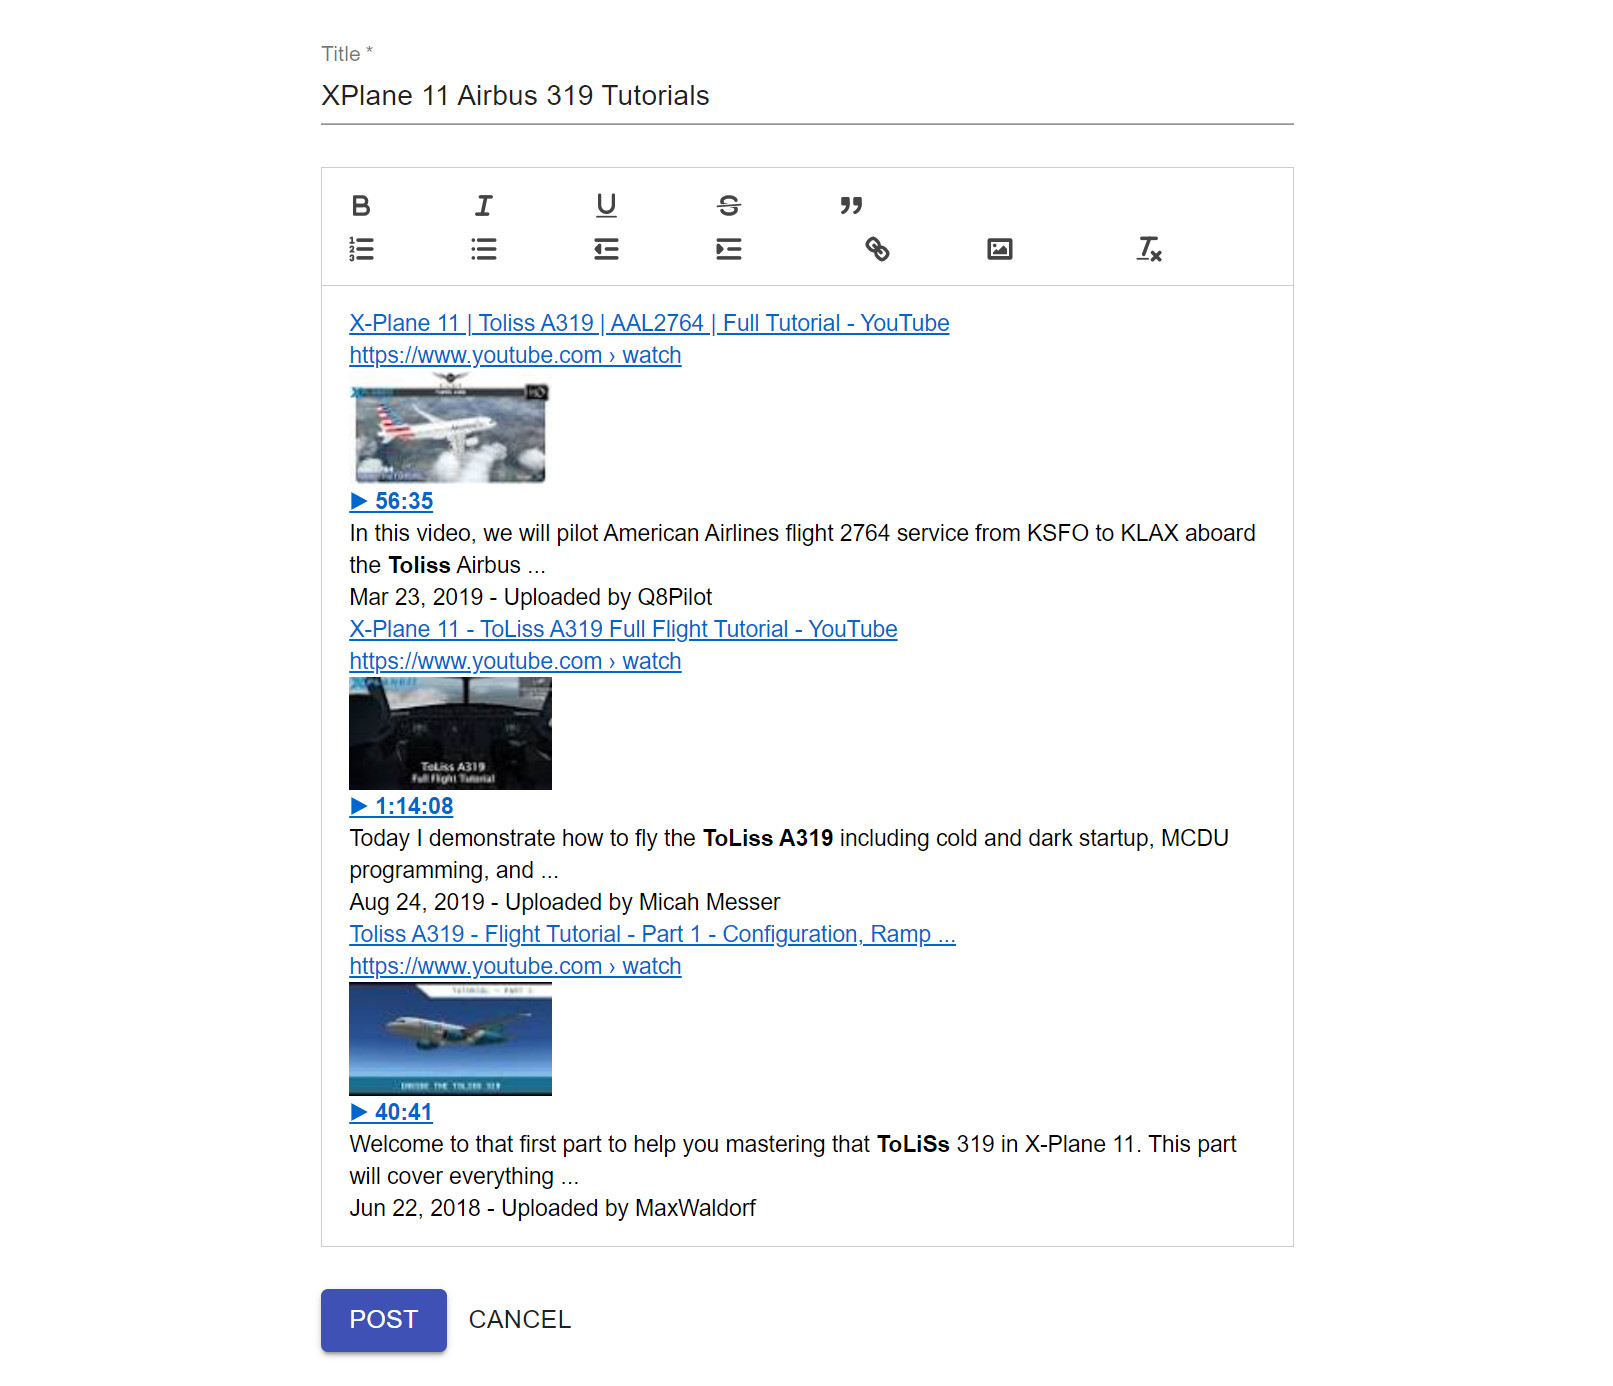Insert a numbered list
The height and width of the screenshot is (1386, 1613).
click(x=361, y=249)
